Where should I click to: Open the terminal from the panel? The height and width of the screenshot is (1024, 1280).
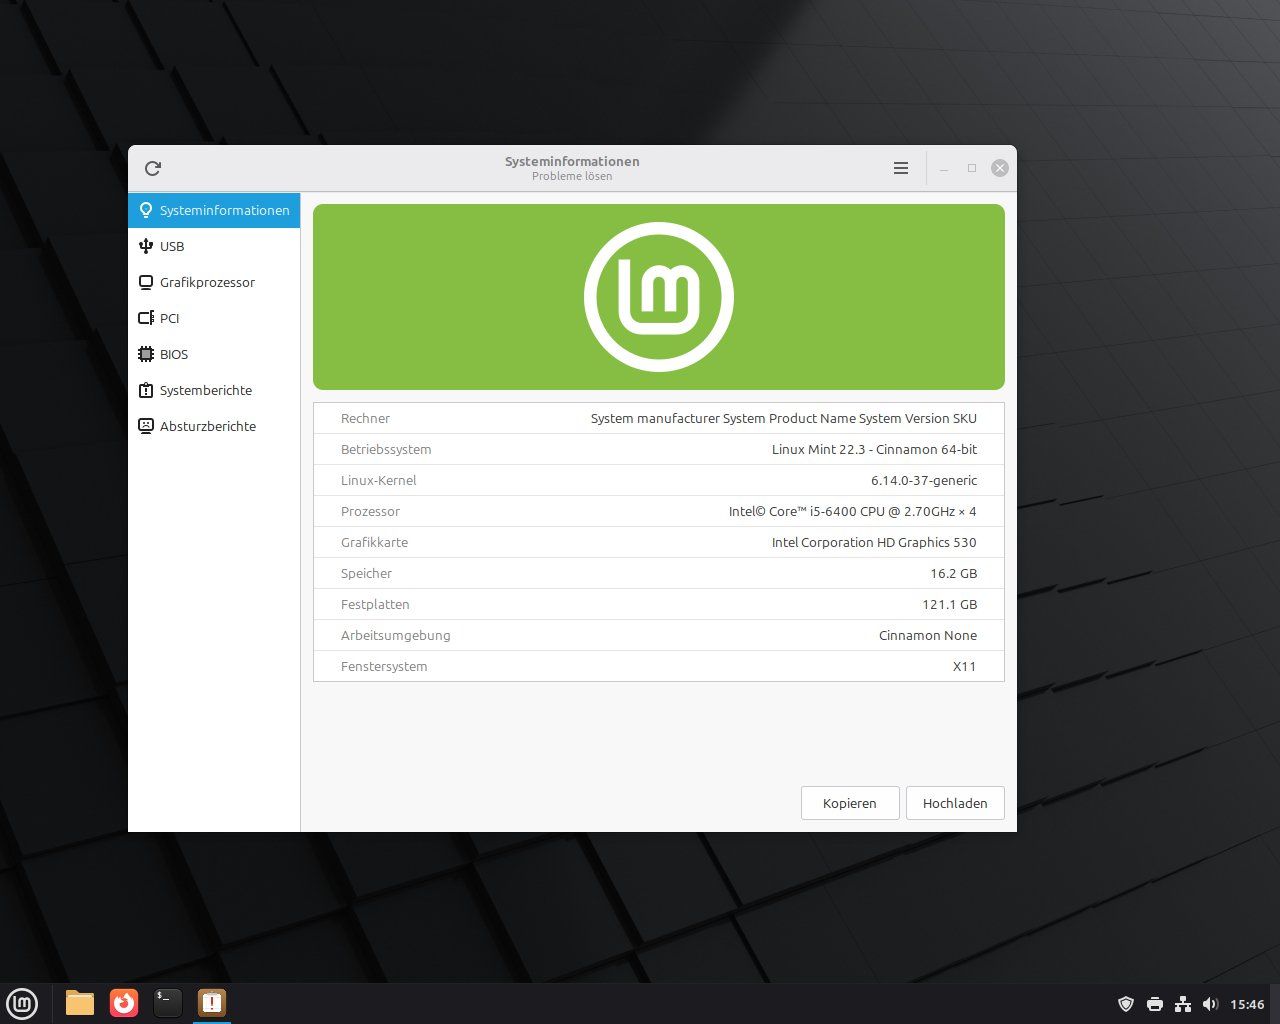click(168, 1003)
